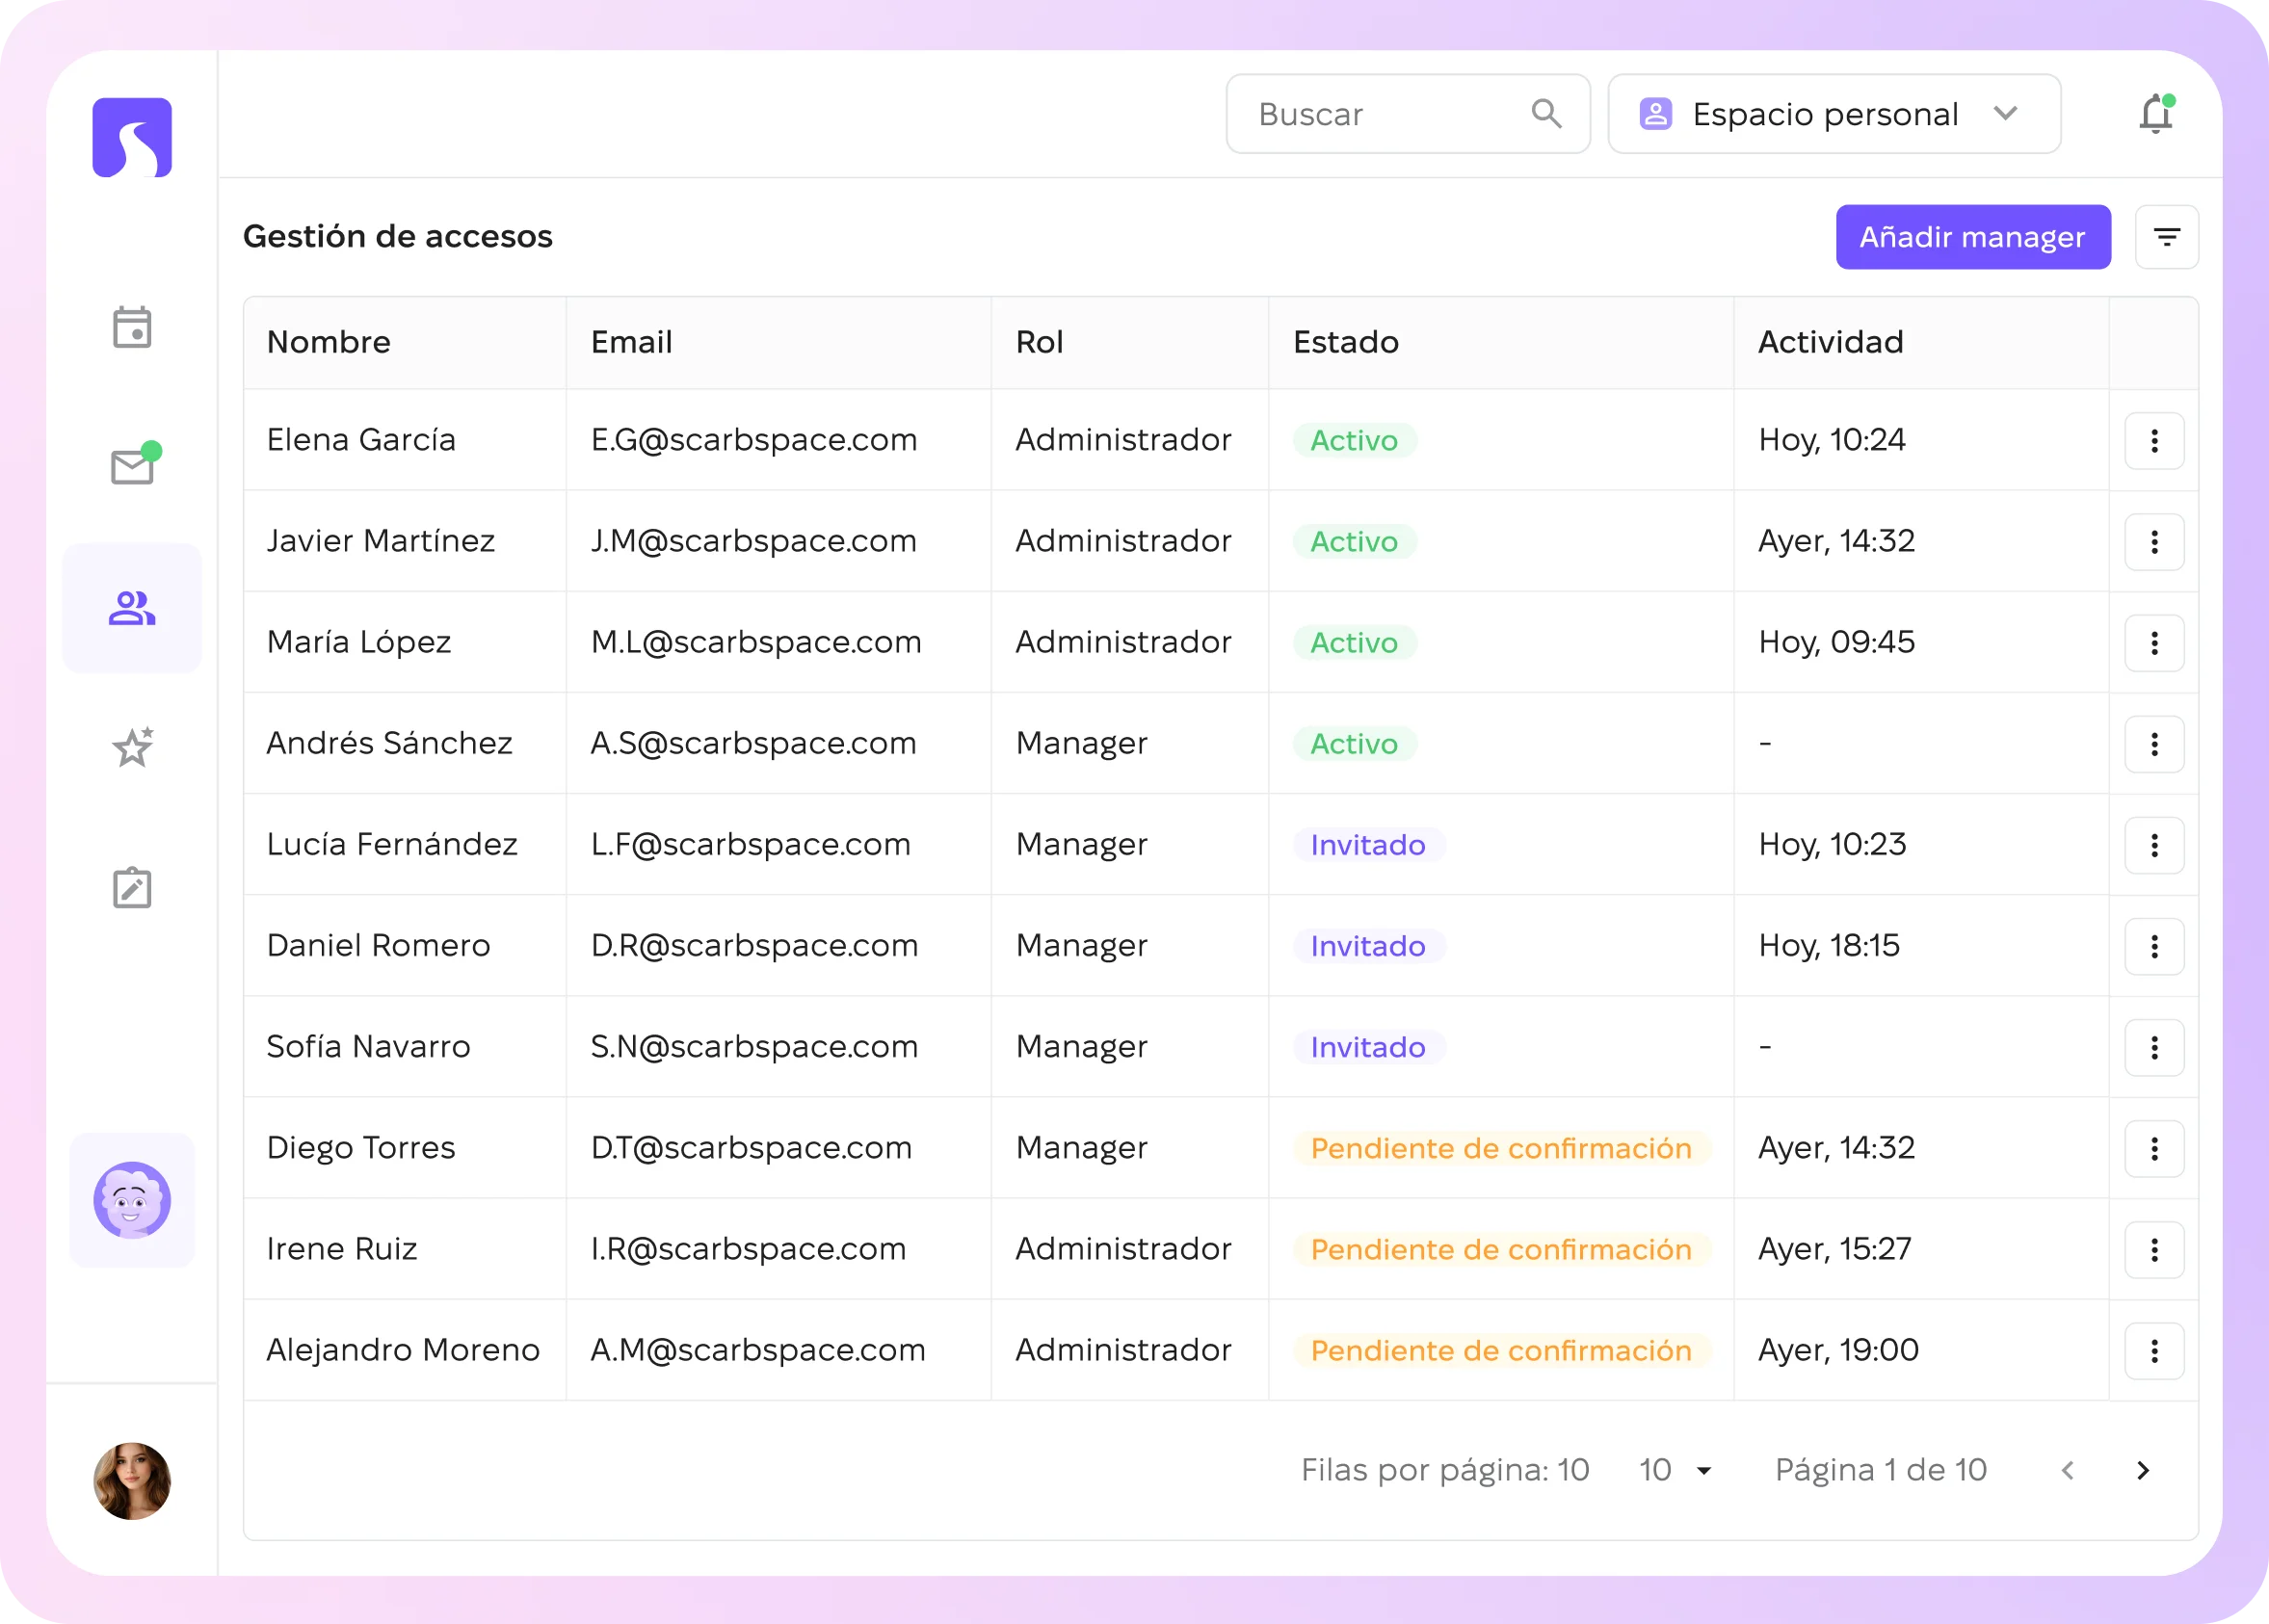Open row actions menu for Elena García
Viewport: 2269px width, 1624px height.
coord(2154,440)
